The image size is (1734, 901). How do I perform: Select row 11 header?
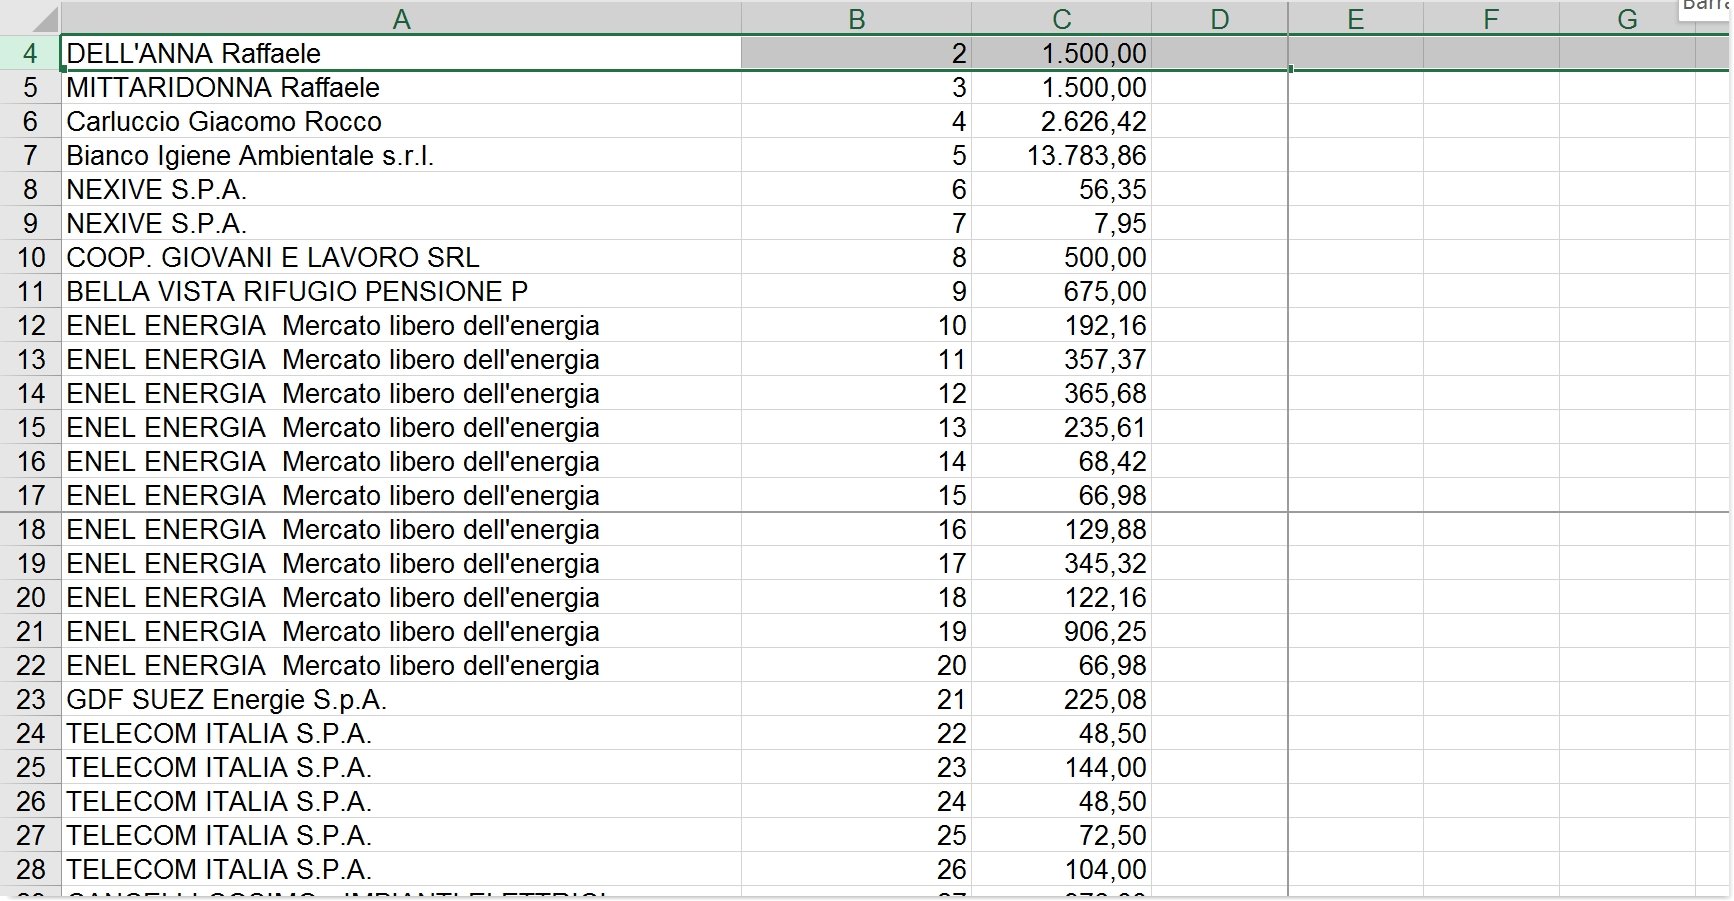pos(30,291)
